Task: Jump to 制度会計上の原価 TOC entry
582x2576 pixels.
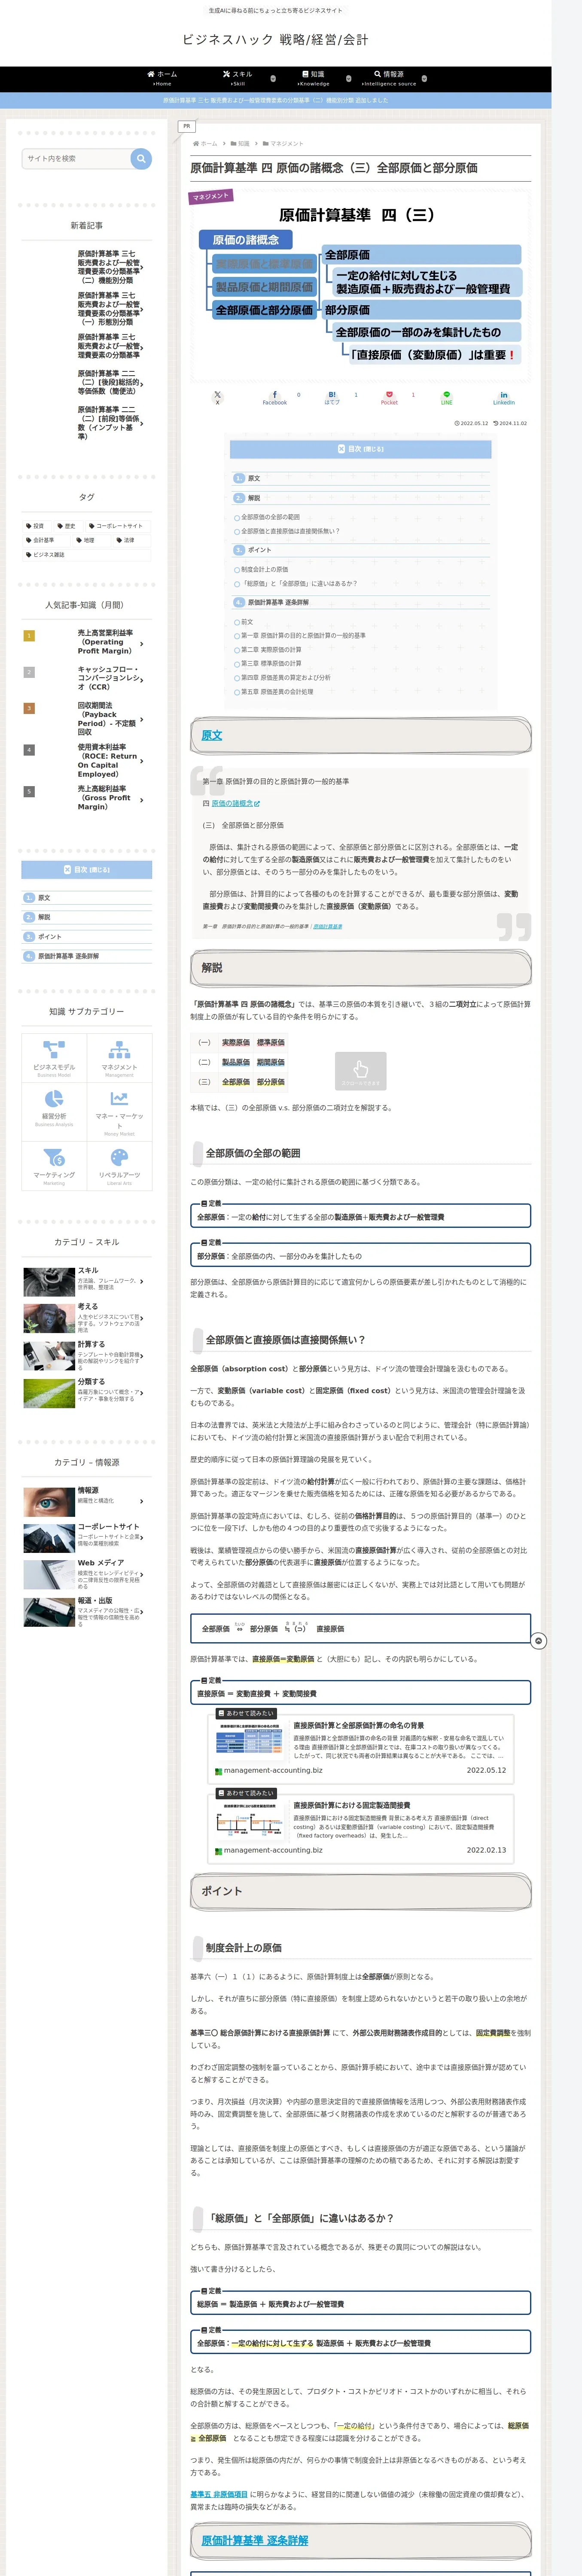Action: tap(264, 569)
